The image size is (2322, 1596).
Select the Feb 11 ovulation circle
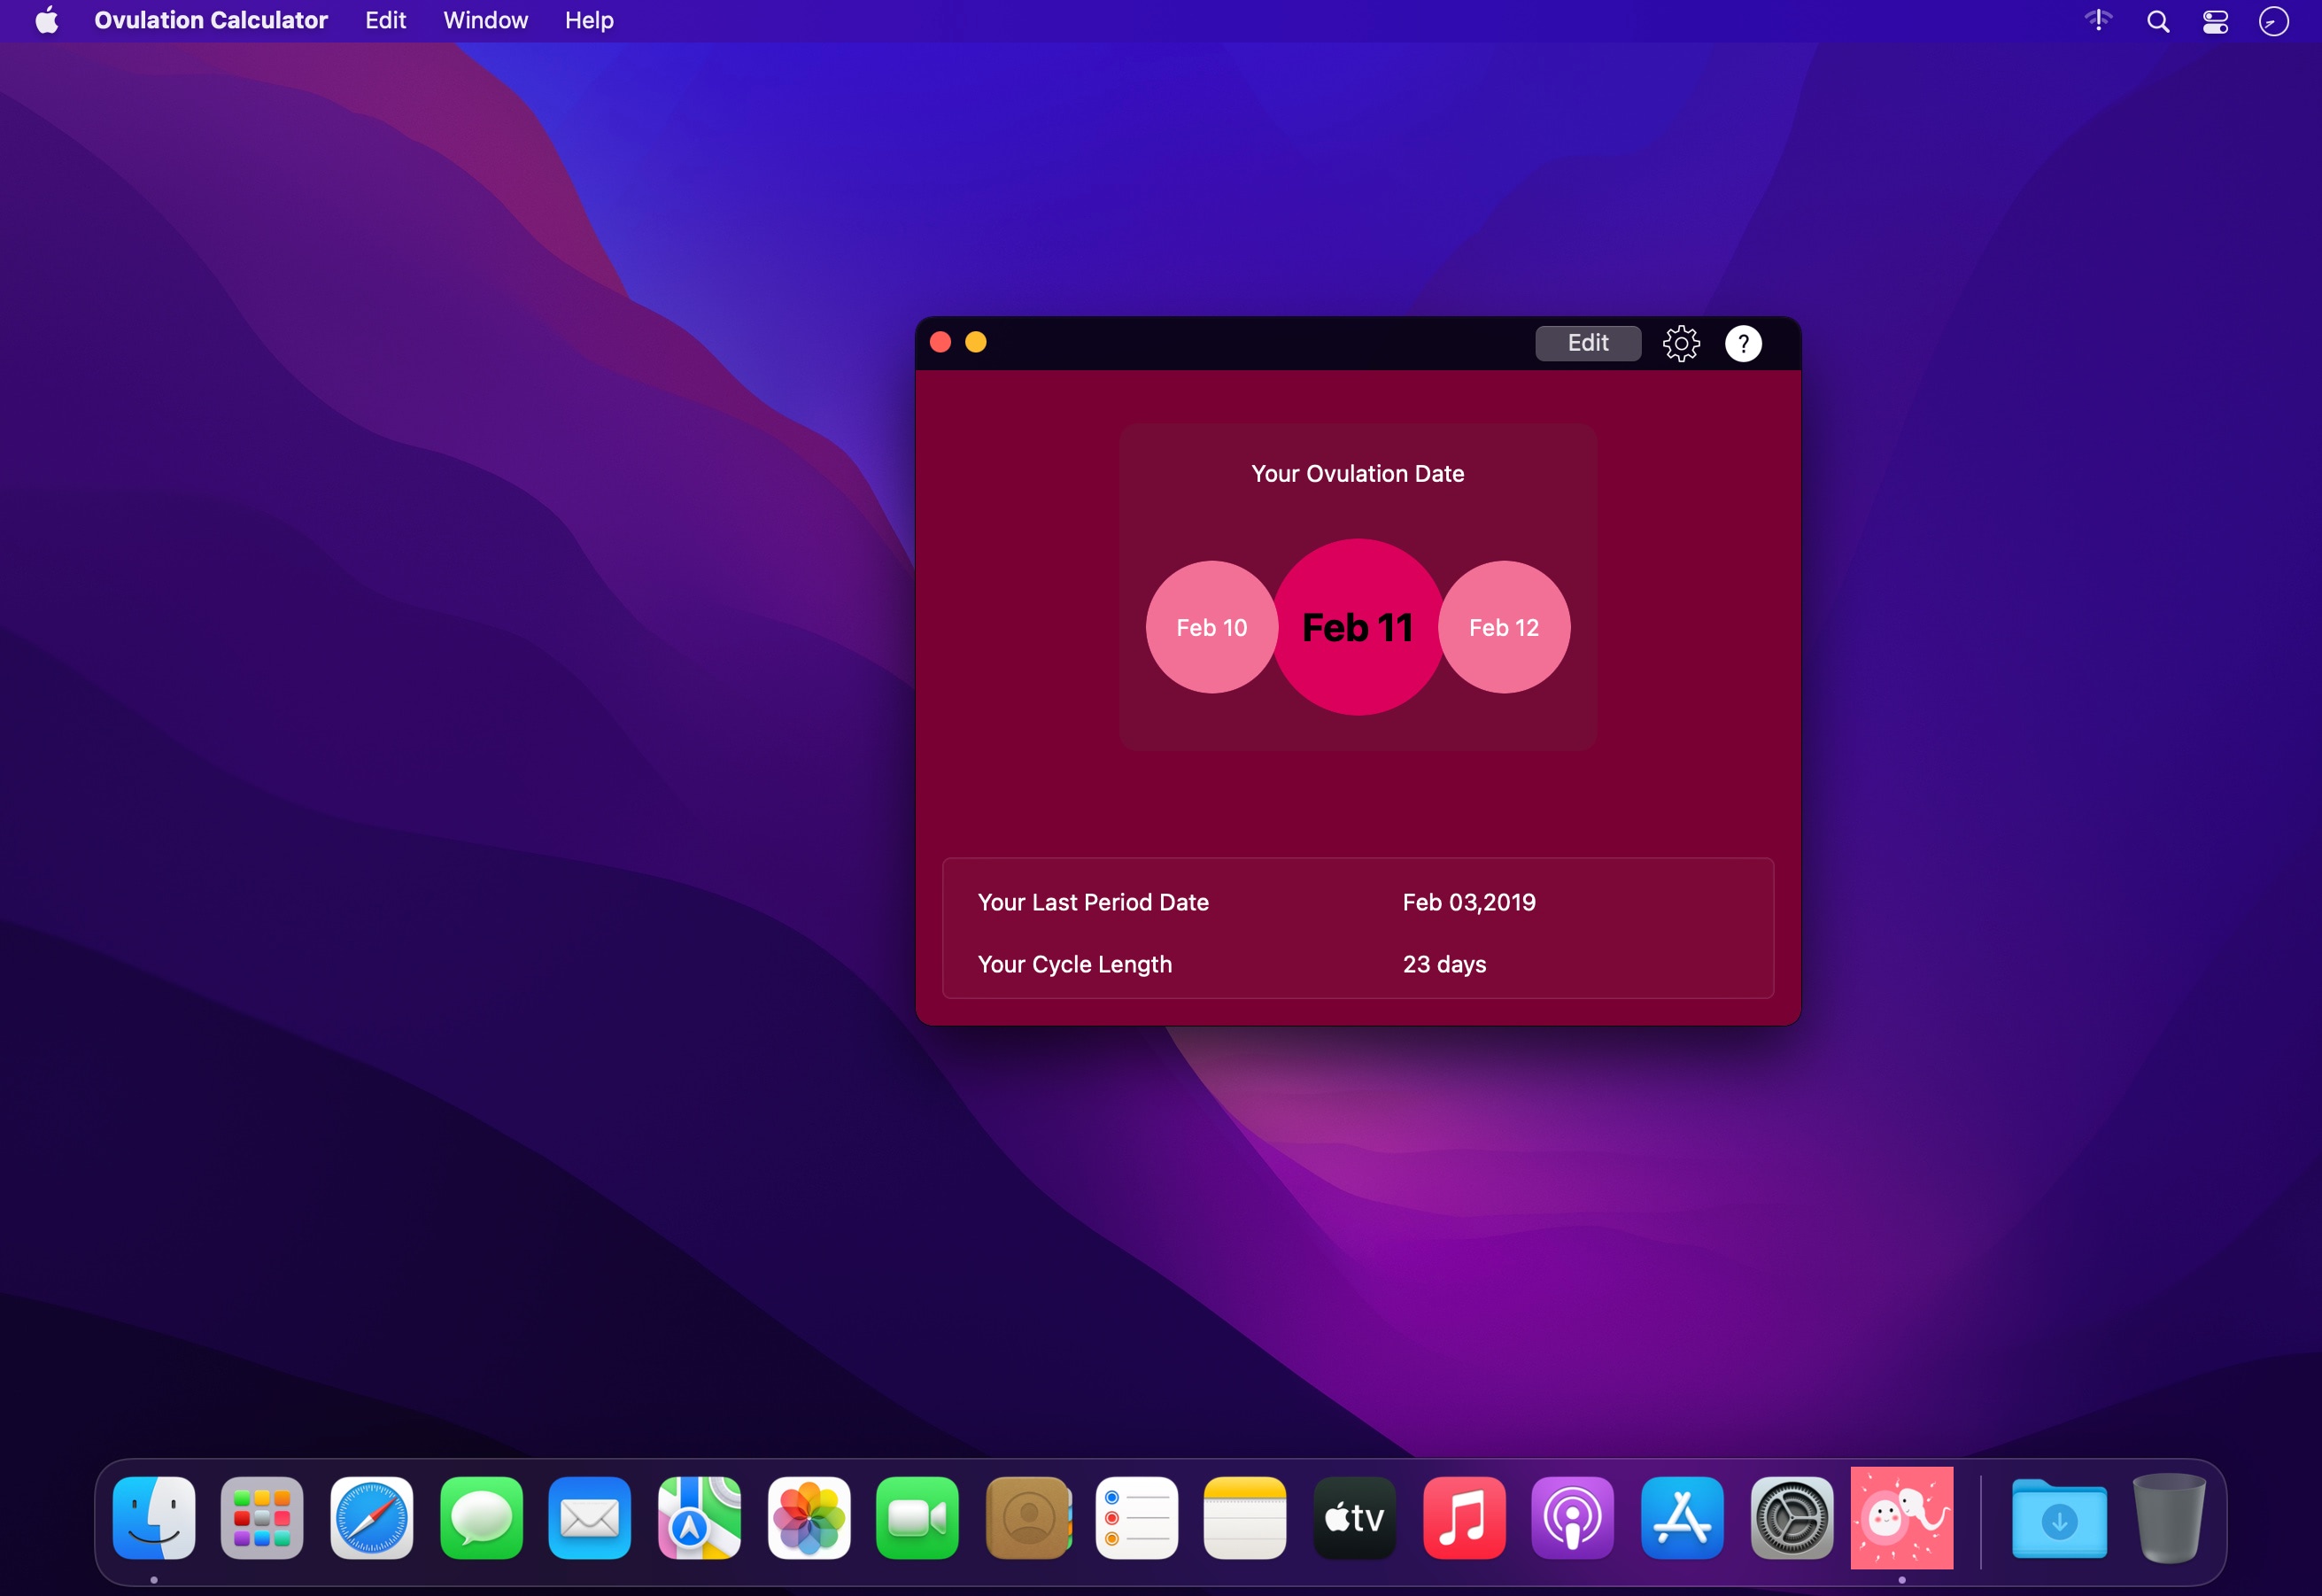click(1357, 627)
